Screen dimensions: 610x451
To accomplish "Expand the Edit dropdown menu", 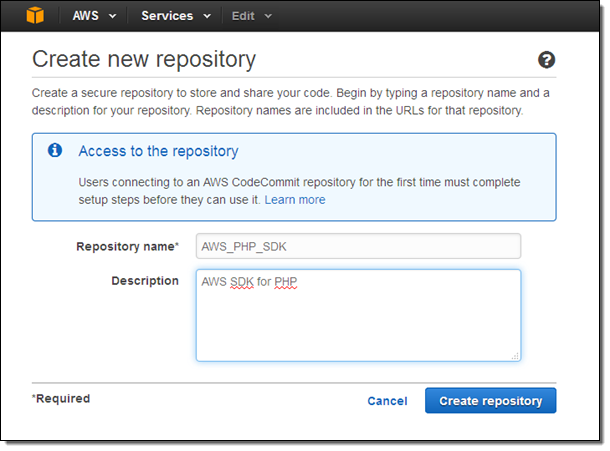I will click(x=251, y=16).
